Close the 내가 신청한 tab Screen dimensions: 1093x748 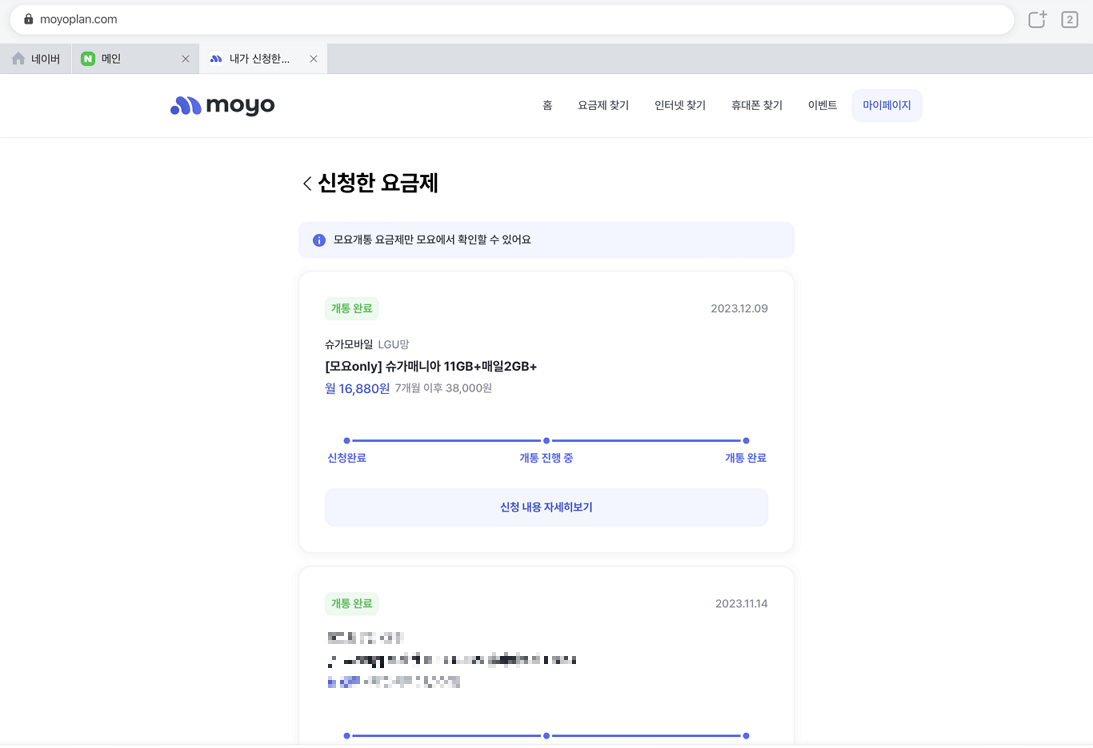click(x=314, y=59)
